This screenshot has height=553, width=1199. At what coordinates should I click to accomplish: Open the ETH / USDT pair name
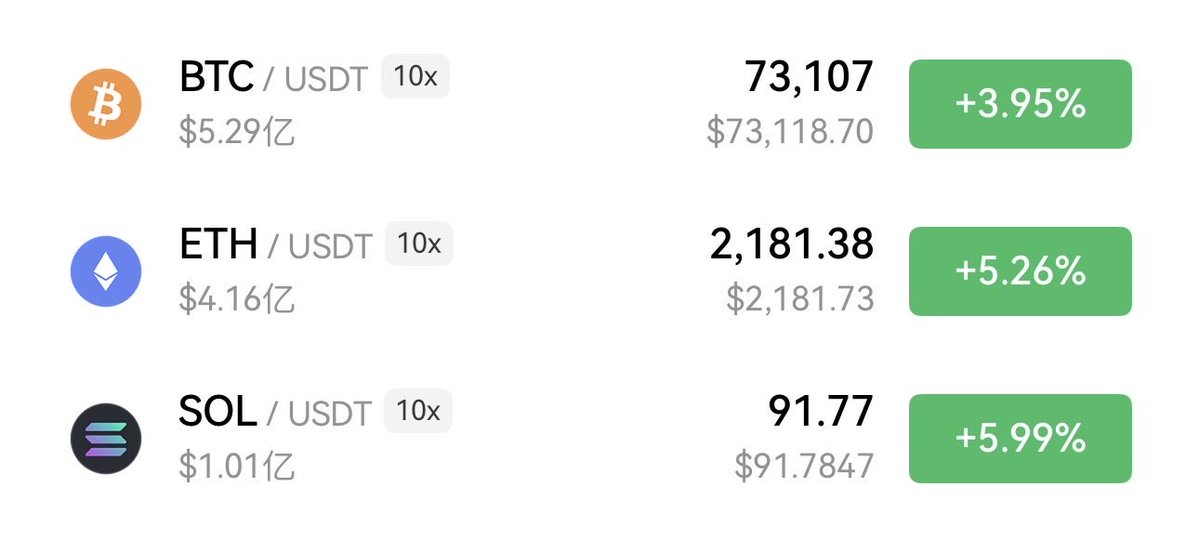274,245
